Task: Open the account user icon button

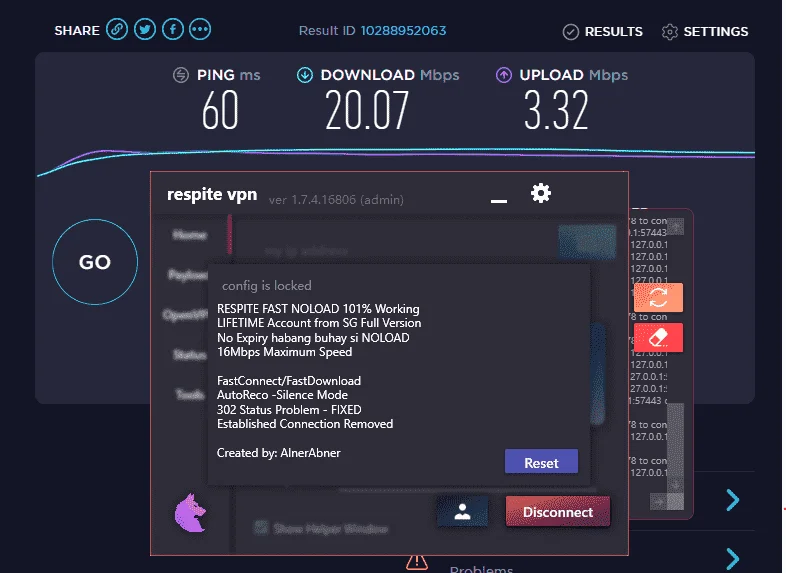Action: tap(462, 512)
